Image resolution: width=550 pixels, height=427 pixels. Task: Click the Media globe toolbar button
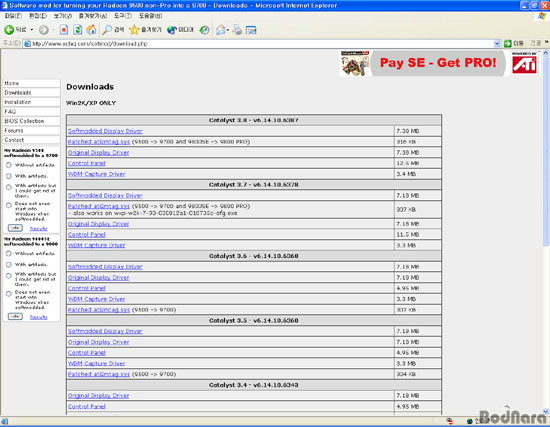[x=180, y=30]
